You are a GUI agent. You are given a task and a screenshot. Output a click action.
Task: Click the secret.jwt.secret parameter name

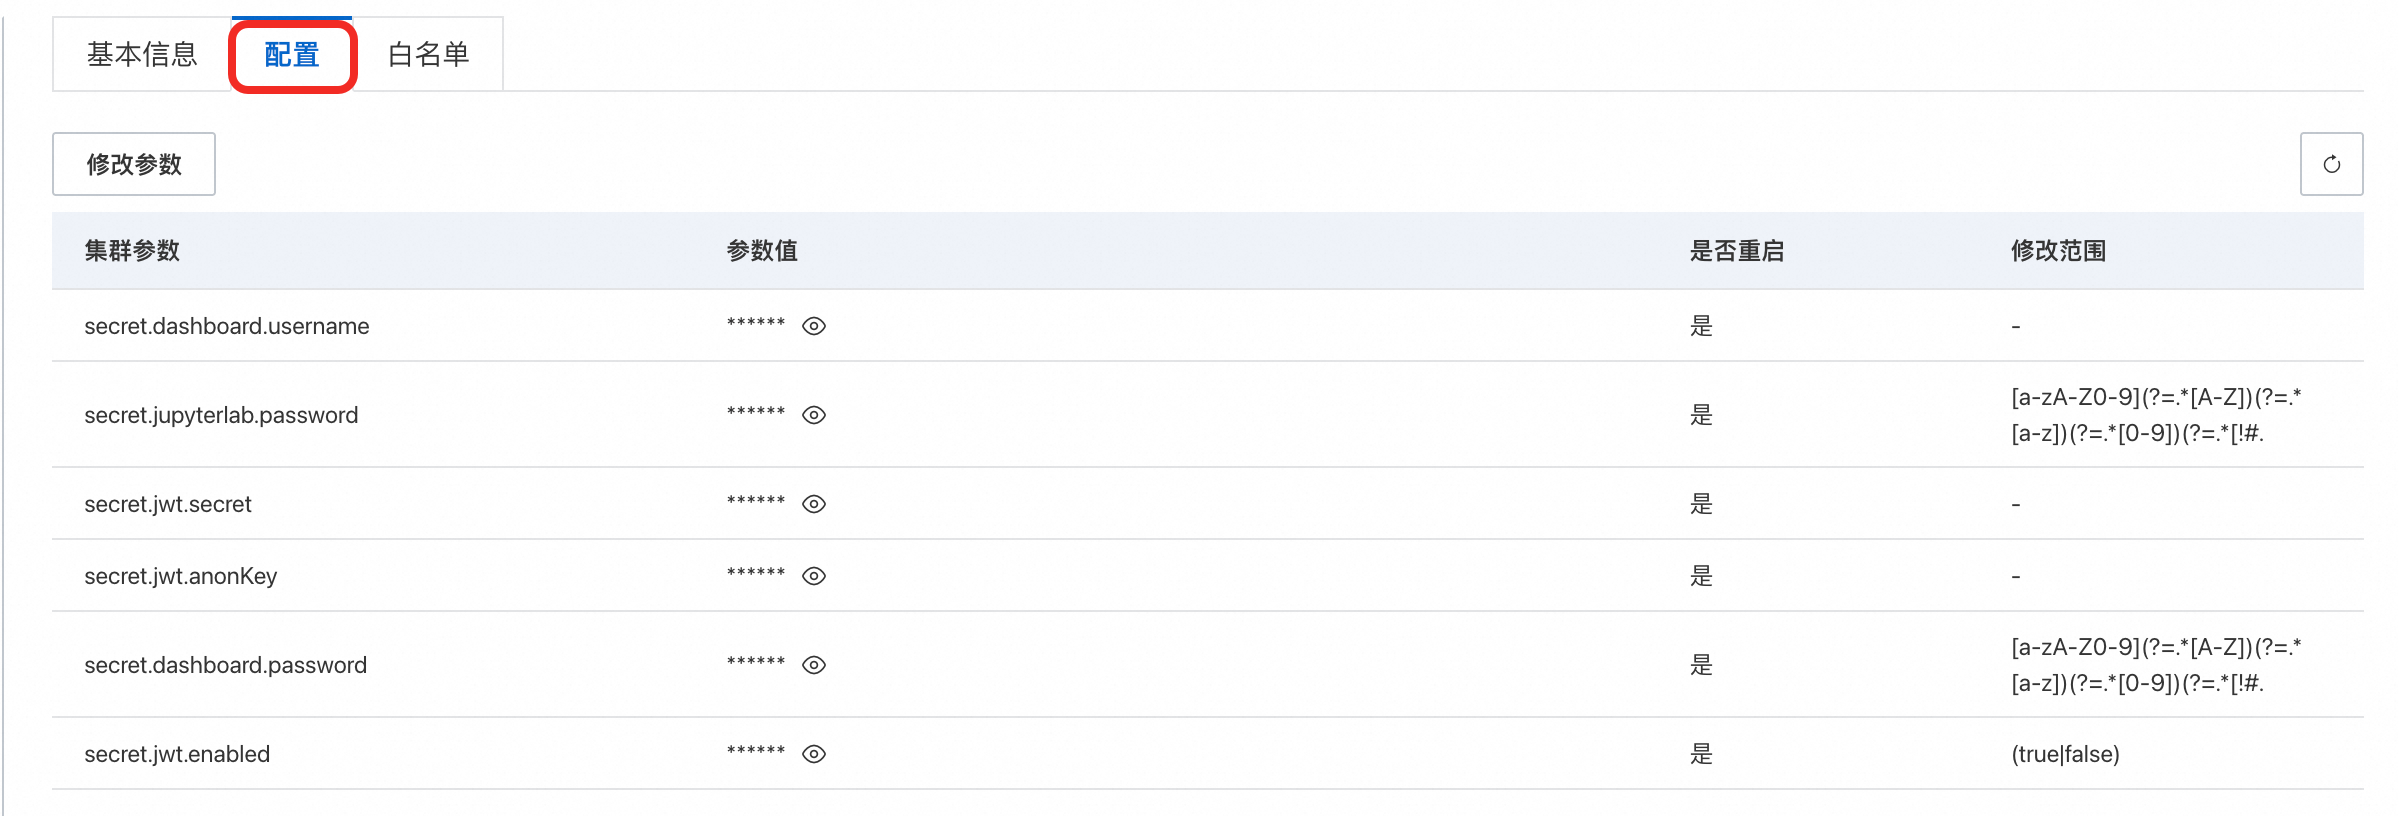tap(168, 504)
